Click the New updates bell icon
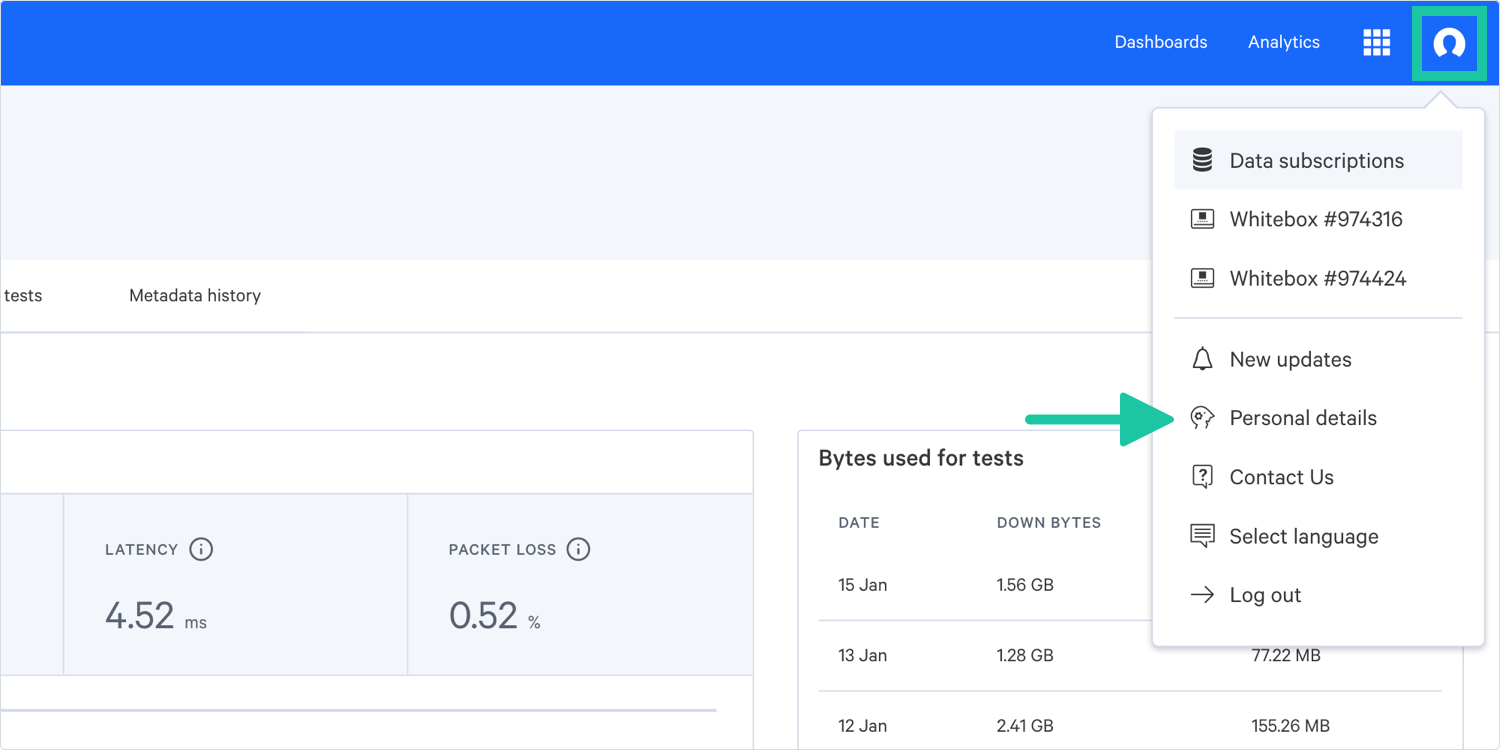This screenshot has height=750, width=1500. pos(1202,359)
